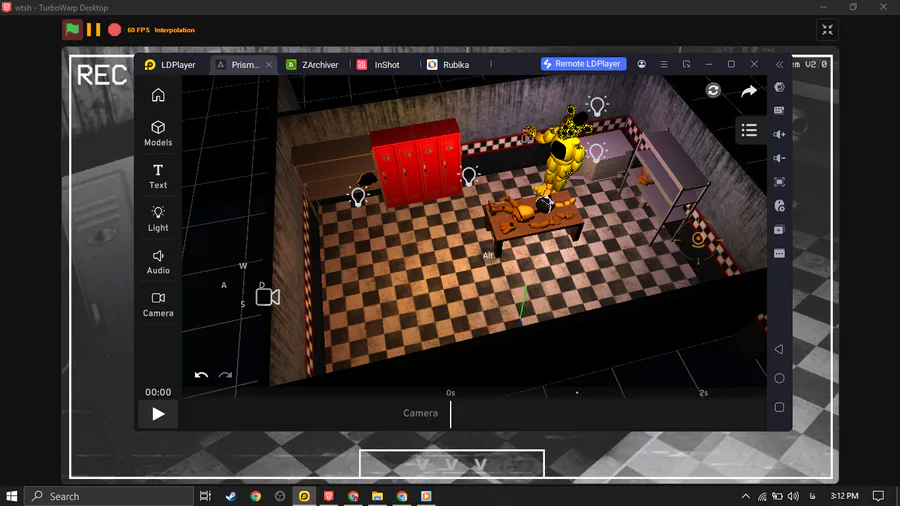This screenshot has height=506, width=900.
Task: Select light bulb left of red lockers
Action: (x=358, y=196)
